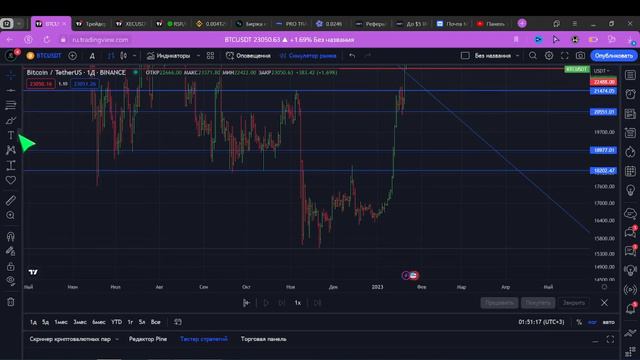Switch to fullscreen mode
Screen dimensions: 640x360
[564, 56]
